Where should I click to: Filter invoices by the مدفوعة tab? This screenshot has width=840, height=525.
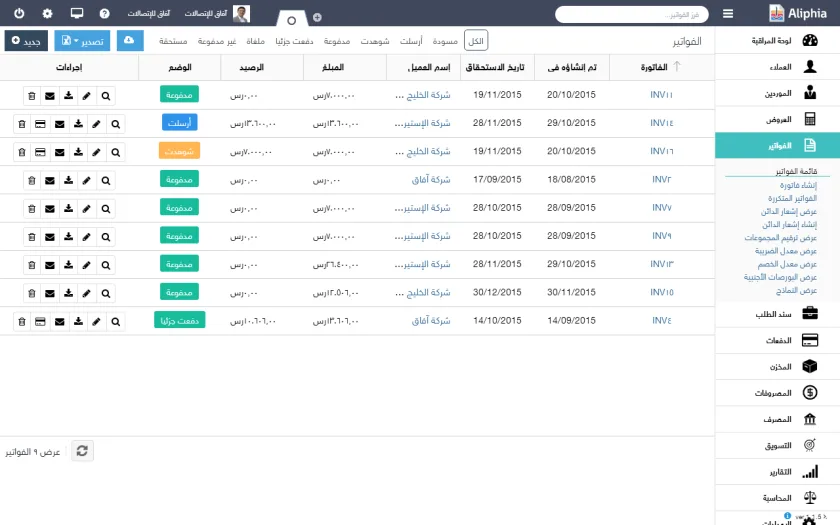pos(337,41)
